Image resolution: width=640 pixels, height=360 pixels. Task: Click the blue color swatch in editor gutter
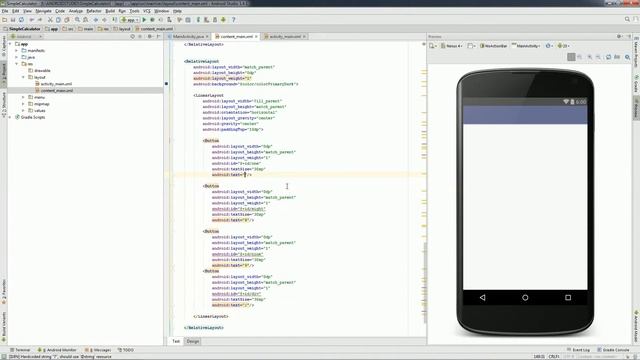click(x=166, y=84)
